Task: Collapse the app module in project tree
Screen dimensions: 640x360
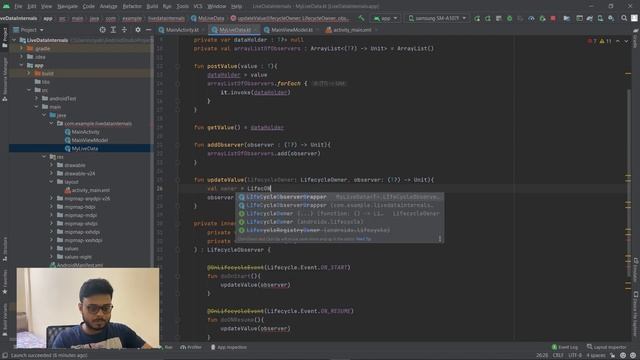Action: point(22,65)
